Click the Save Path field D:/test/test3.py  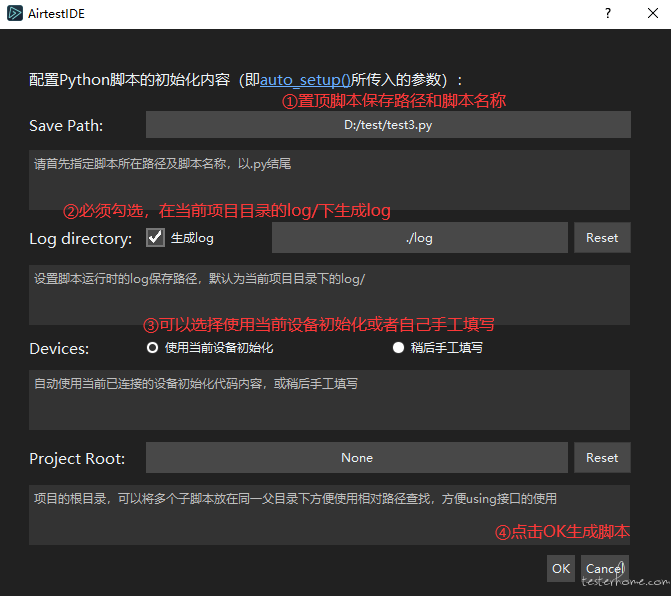click(388, 125)
